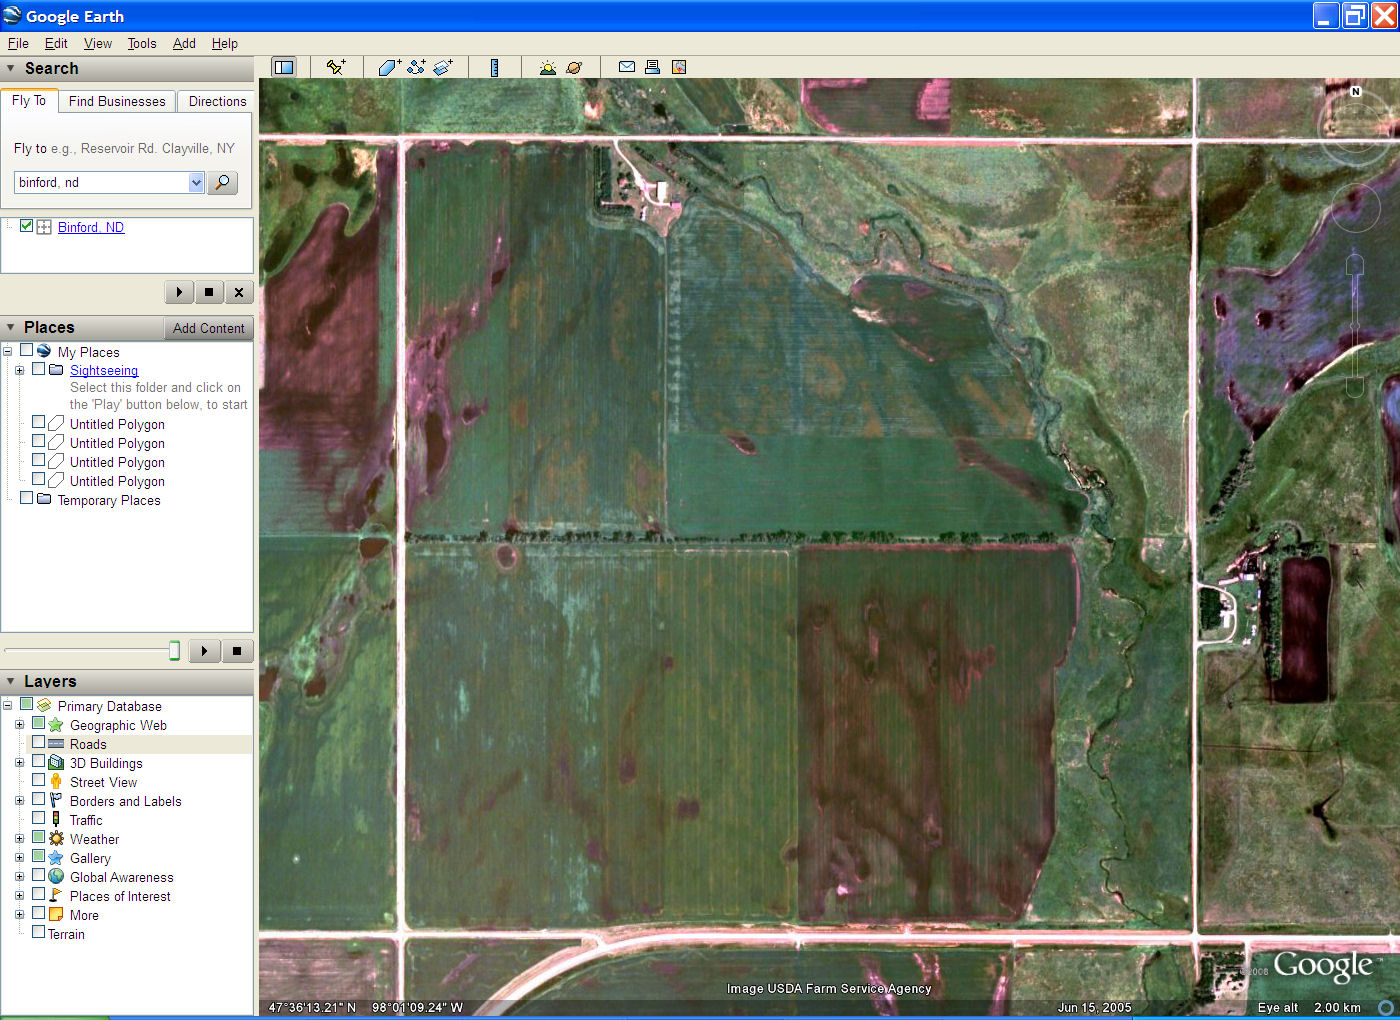The image size is (1400, 1020).
Task: Toggle the sidebar panel button in the toolbar
Action: point(284,67)
